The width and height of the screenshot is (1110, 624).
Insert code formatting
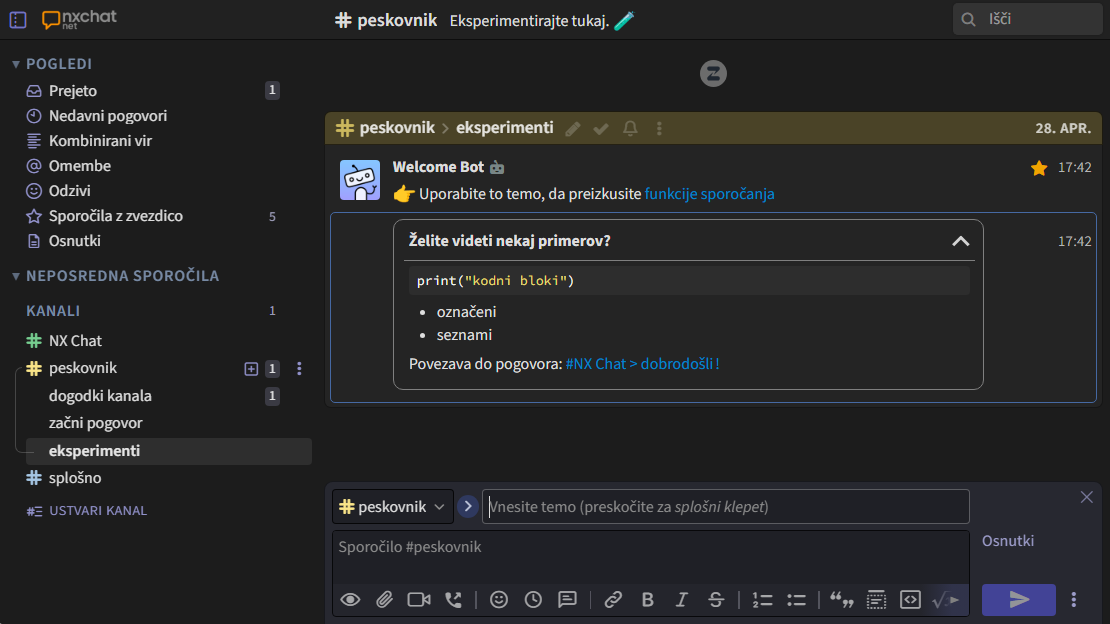click(x=910, y=600)
